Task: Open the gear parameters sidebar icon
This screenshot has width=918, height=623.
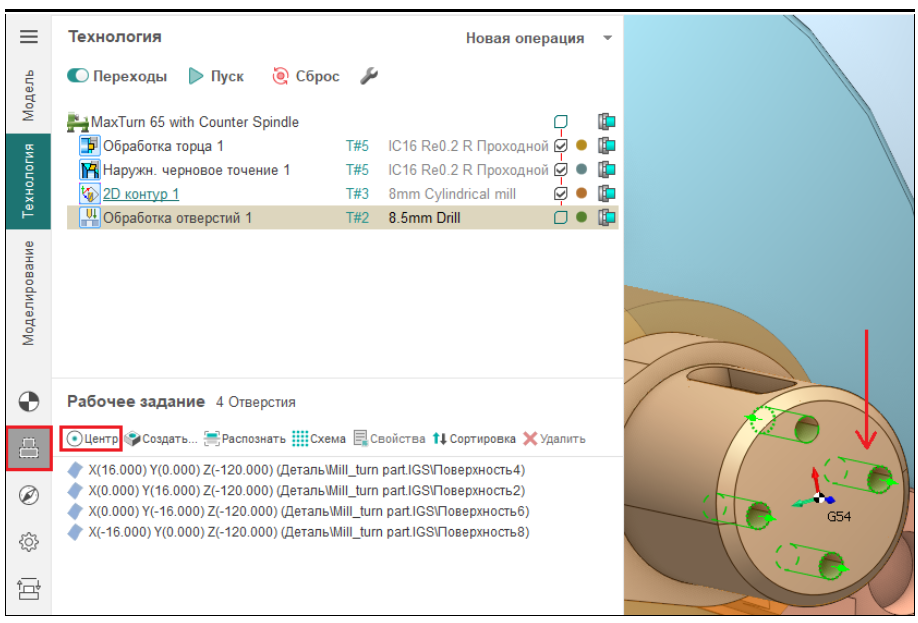Action: pyautogui.click(x=29, y=542)
